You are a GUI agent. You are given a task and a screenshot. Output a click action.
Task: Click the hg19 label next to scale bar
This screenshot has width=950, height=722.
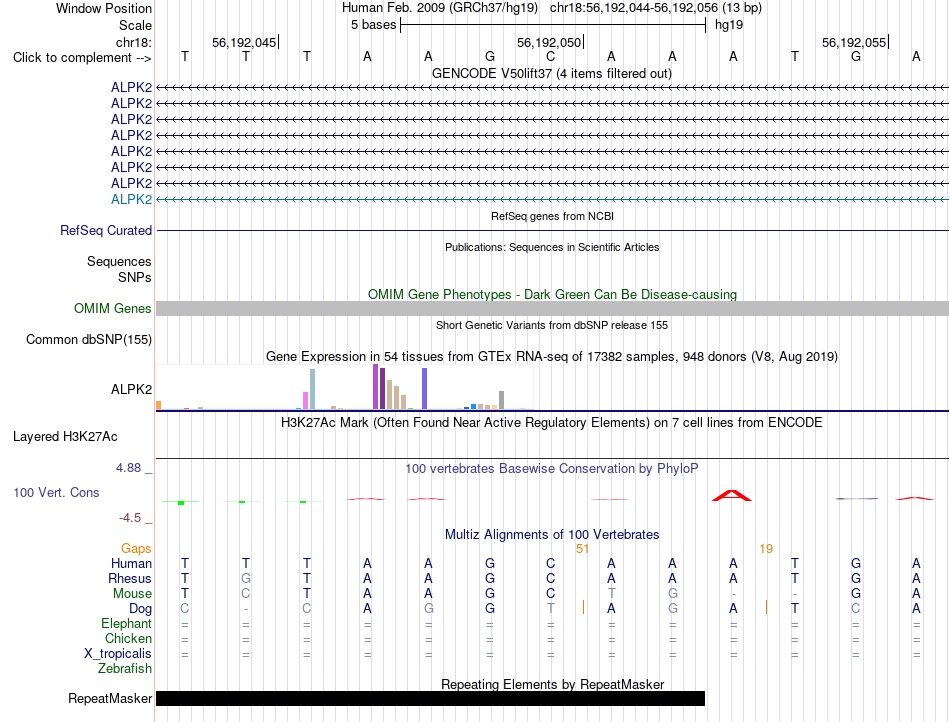point(729,25)
